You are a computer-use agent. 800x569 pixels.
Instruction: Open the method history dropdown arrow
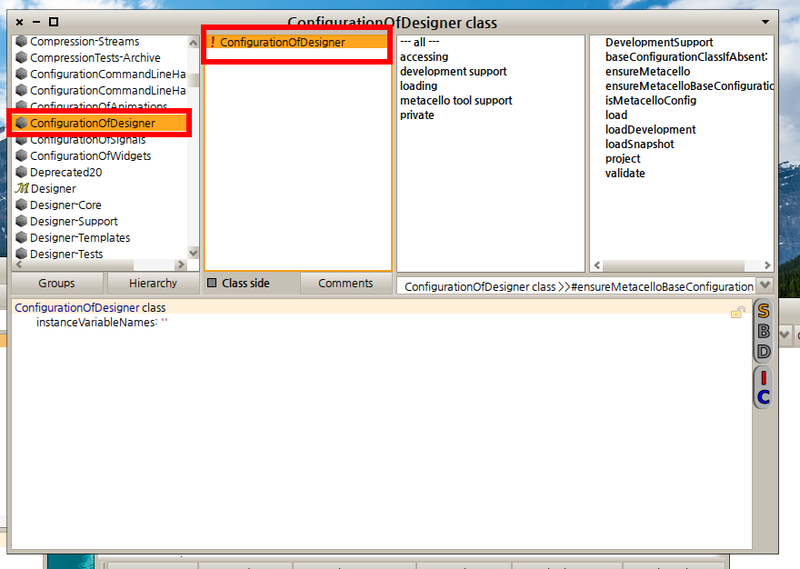(765, 286)
